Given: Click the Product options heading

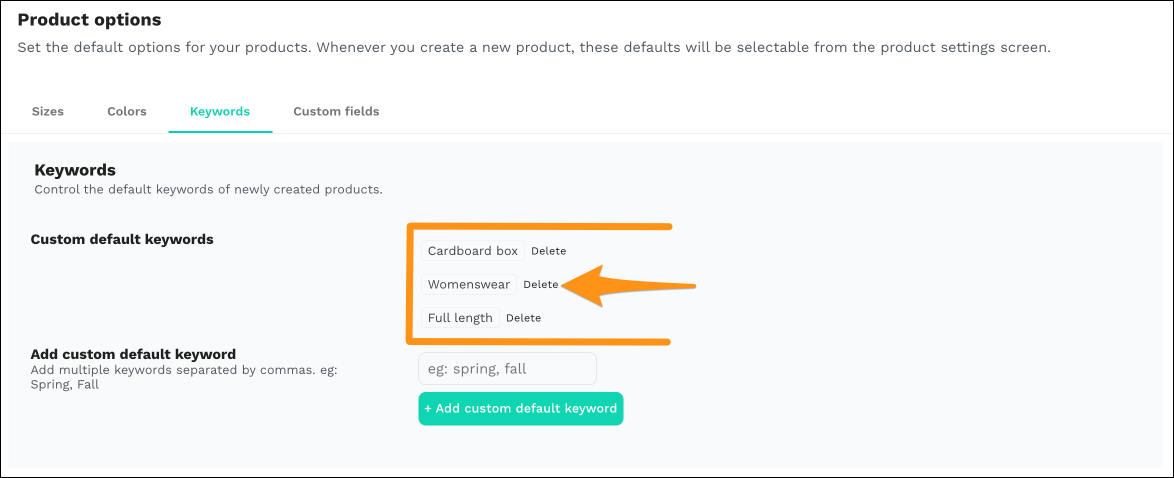Looking at the screenshot, I should [89, 19].
